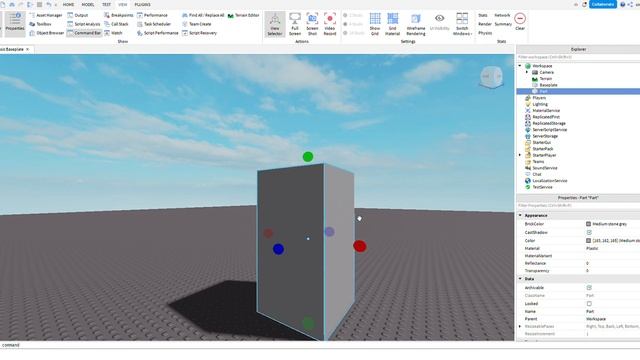640x360 pixels.
Task: Open the Terrain Editor
Action: coord(243,15)
